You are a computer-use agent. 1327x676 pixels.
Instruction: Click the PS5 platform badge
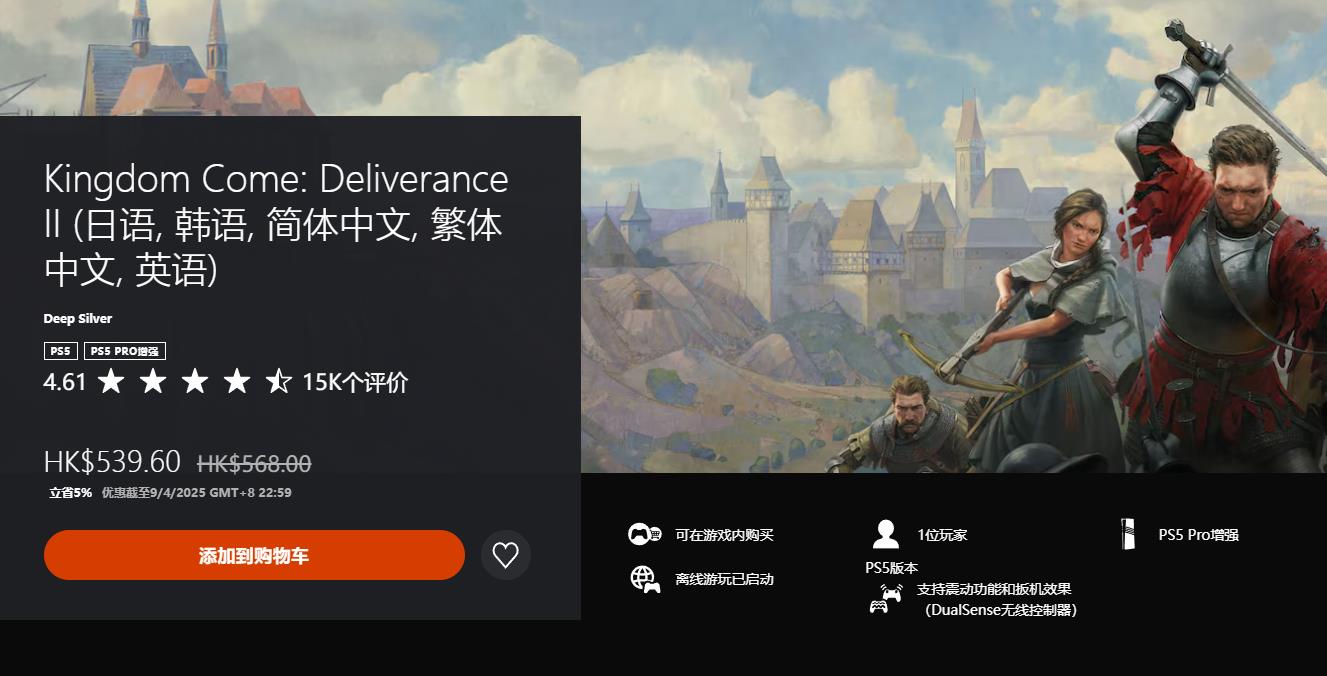coord(61,351)
